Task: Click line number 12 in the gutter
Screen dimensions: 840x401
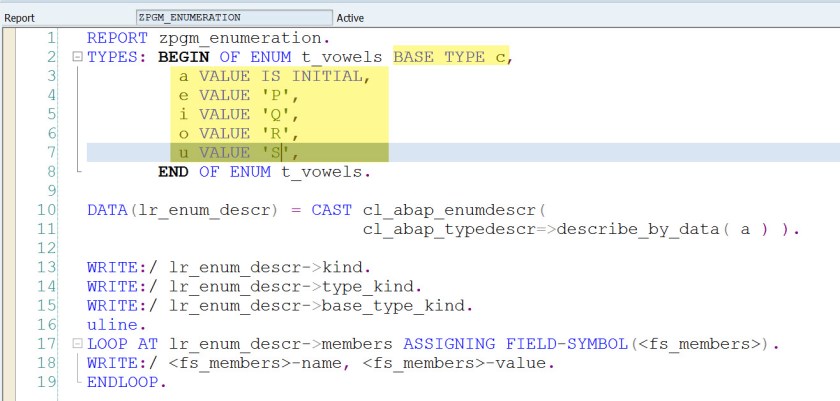Action: pyautogui.click(x=46, y=248)
